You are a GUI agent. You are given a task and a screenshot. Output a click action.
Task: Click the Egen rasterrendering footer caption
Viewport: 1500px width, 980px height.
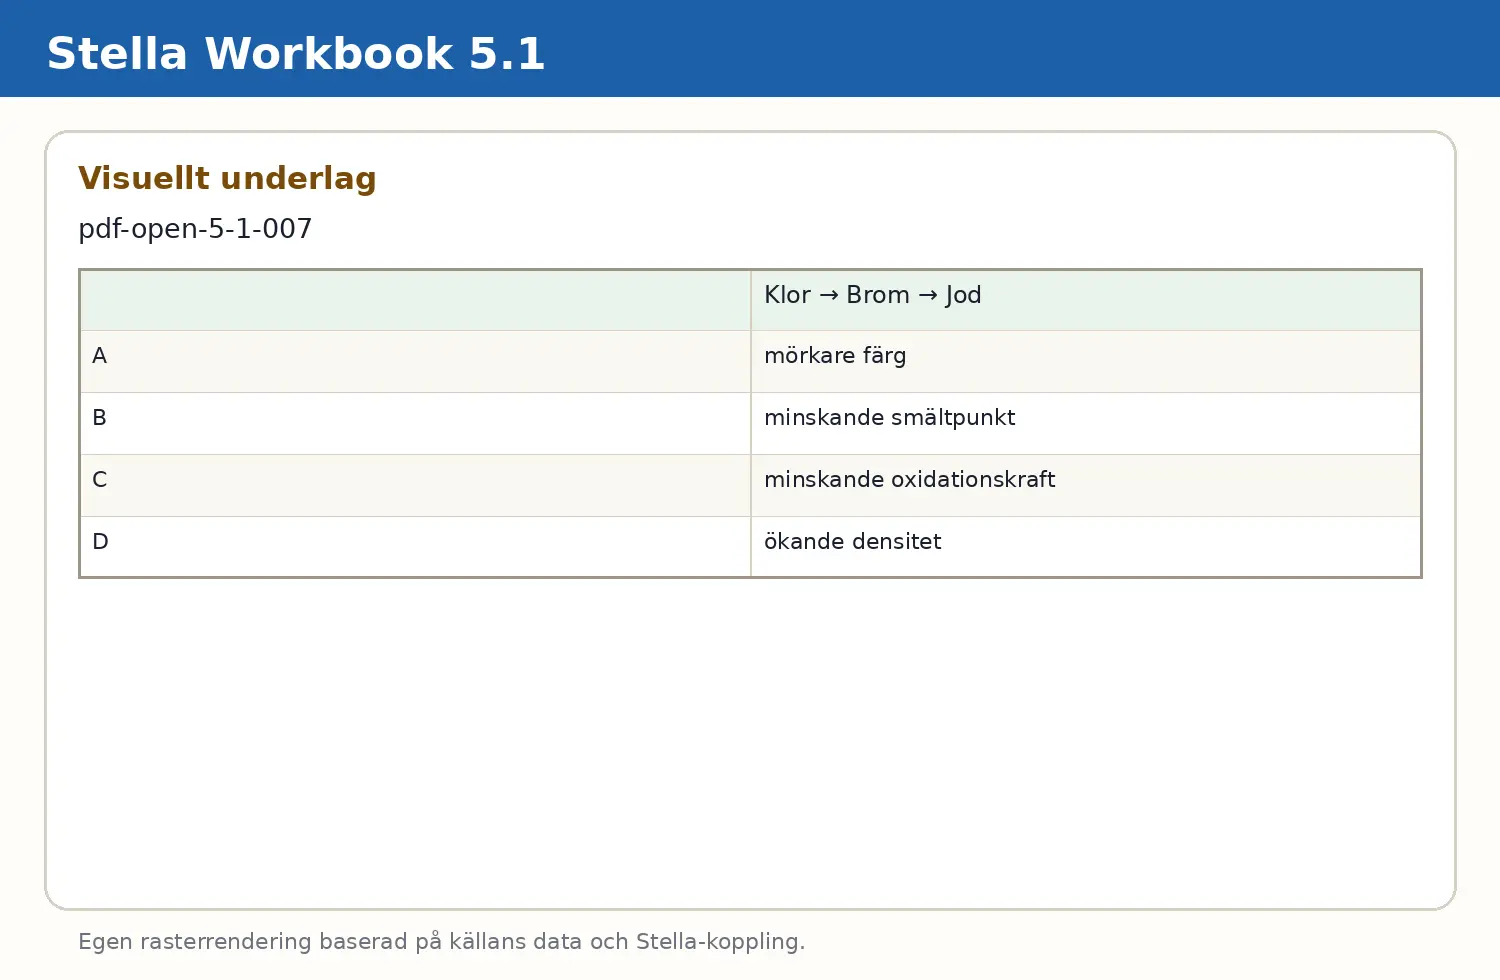[441, 942]
